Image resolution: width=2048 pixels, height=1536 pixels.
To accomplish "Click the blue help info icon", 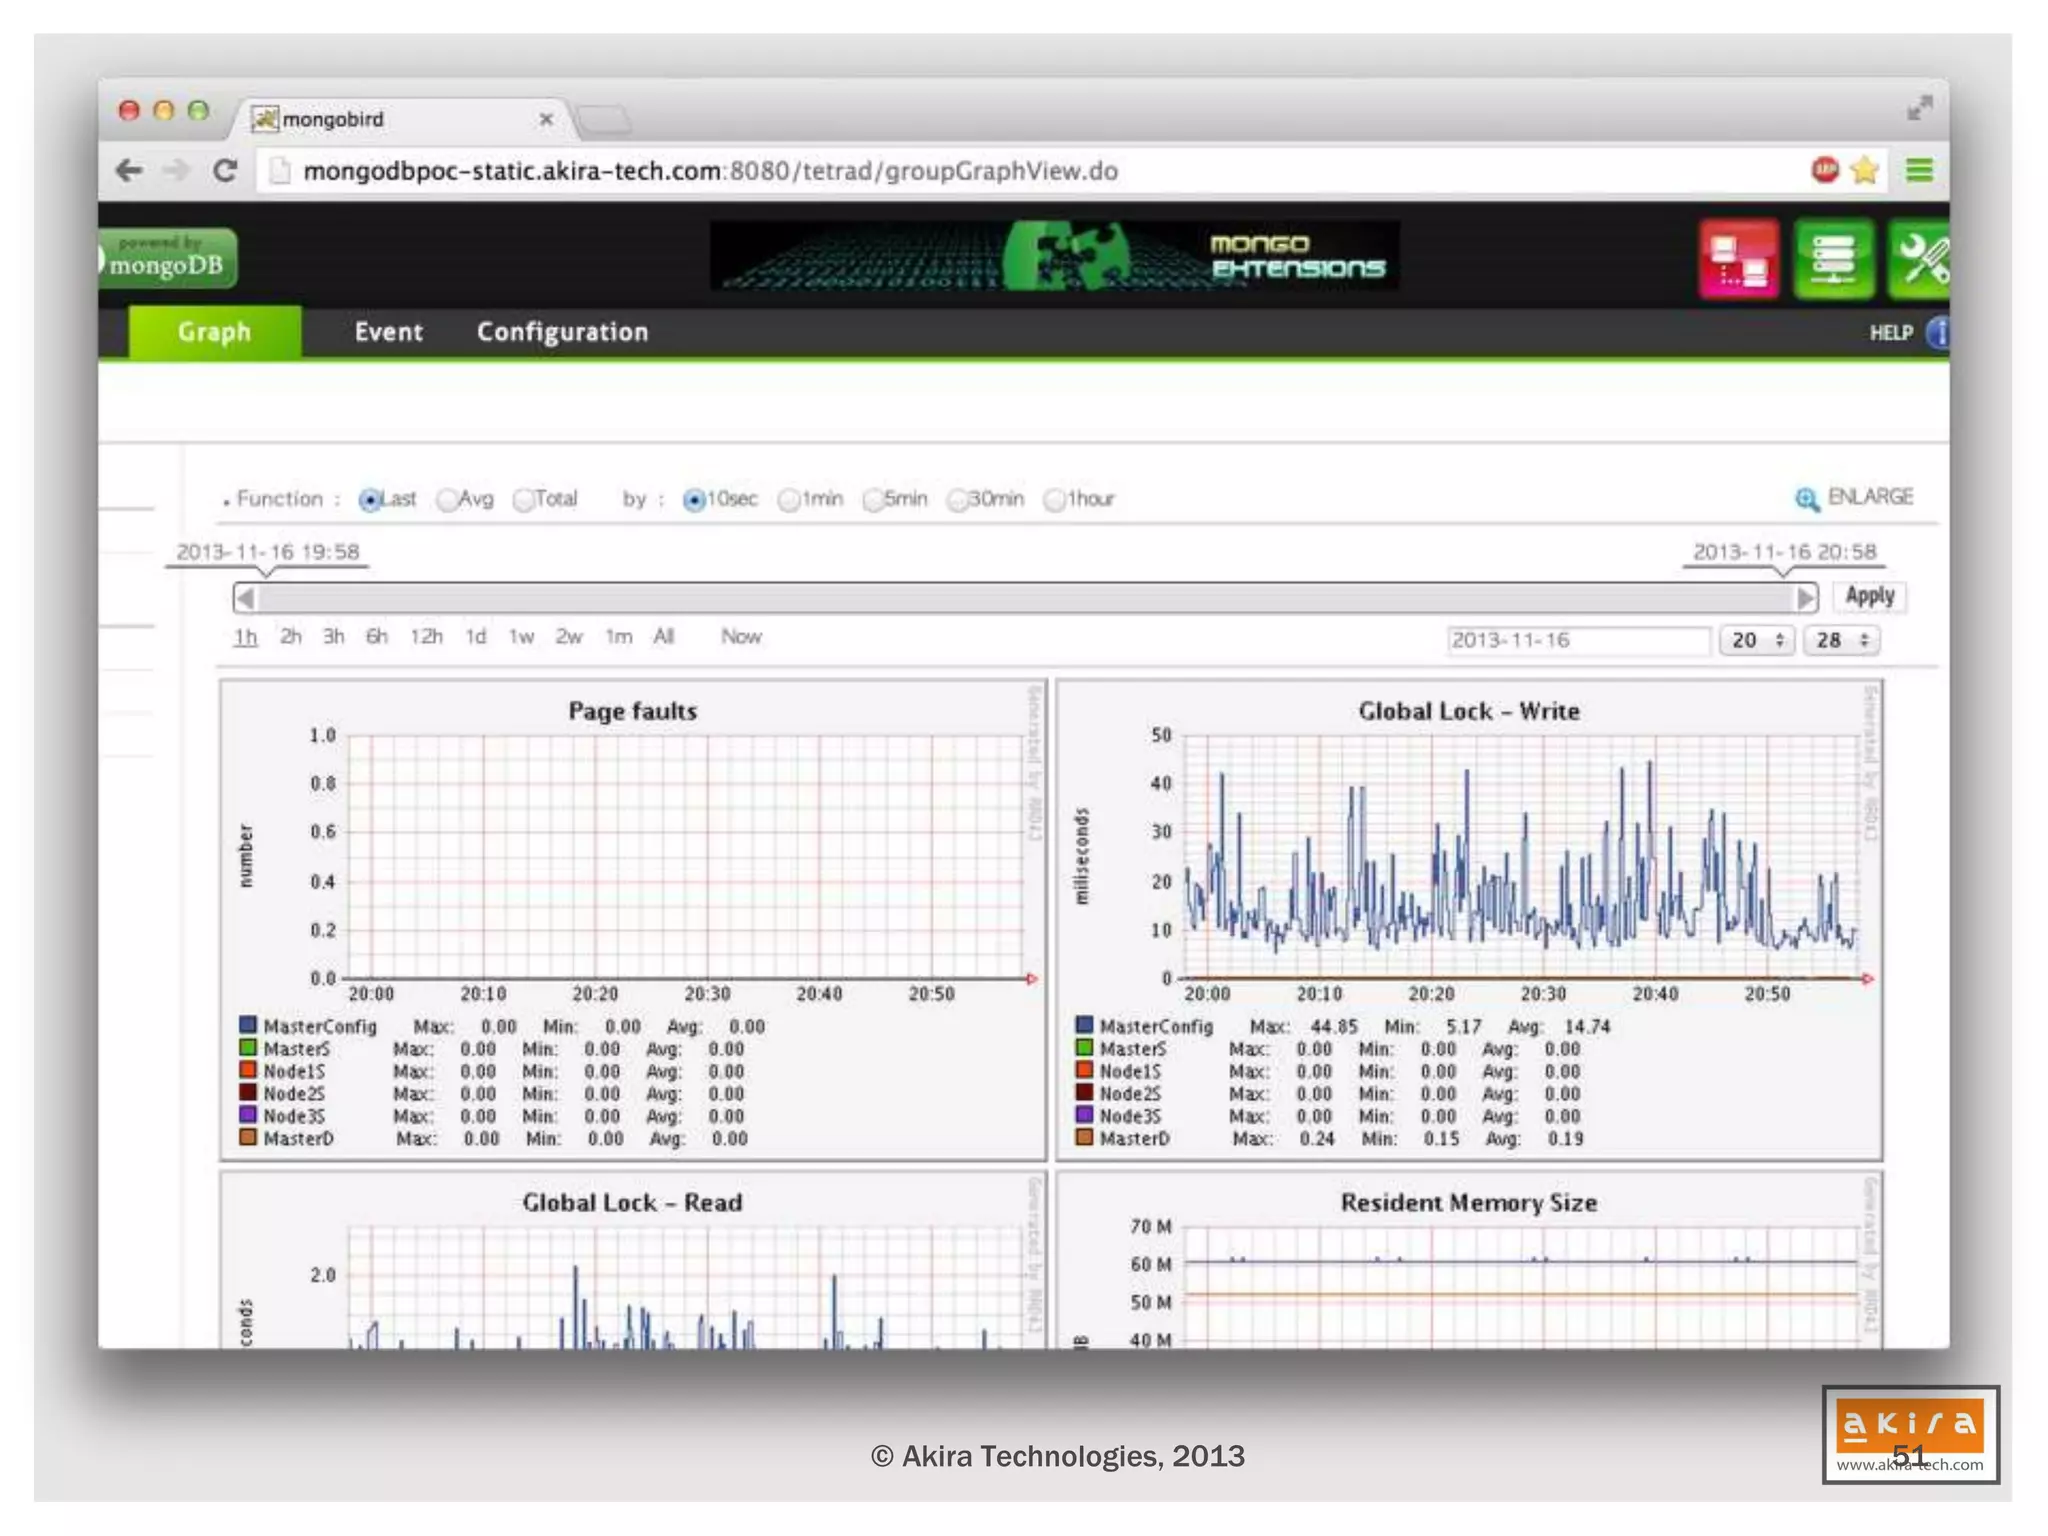I will (x=1938, y=332).
